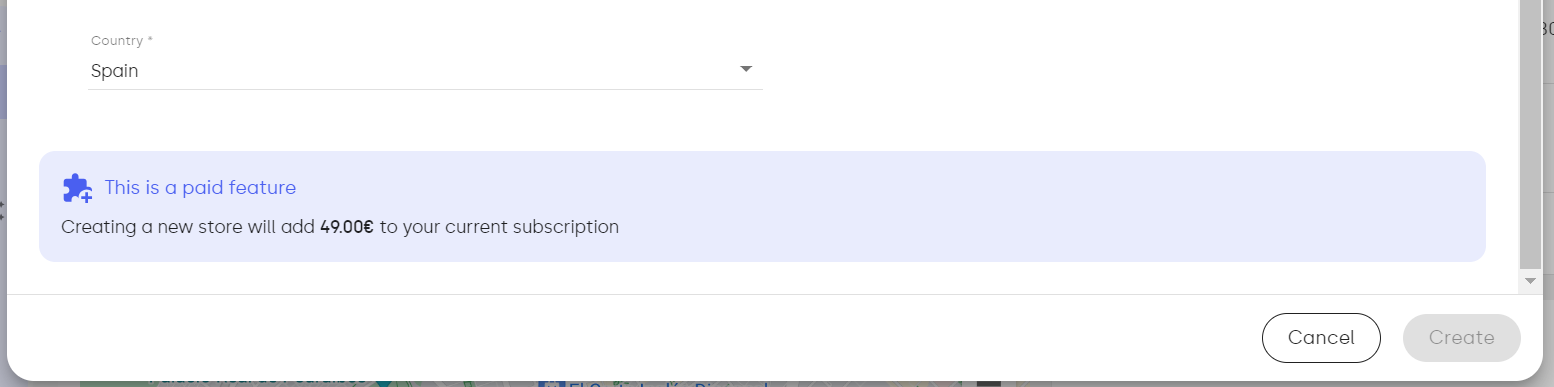Click the puzzle piece paid feature icon
This screenshot has width=1554, height=387.
click(77, 188)
